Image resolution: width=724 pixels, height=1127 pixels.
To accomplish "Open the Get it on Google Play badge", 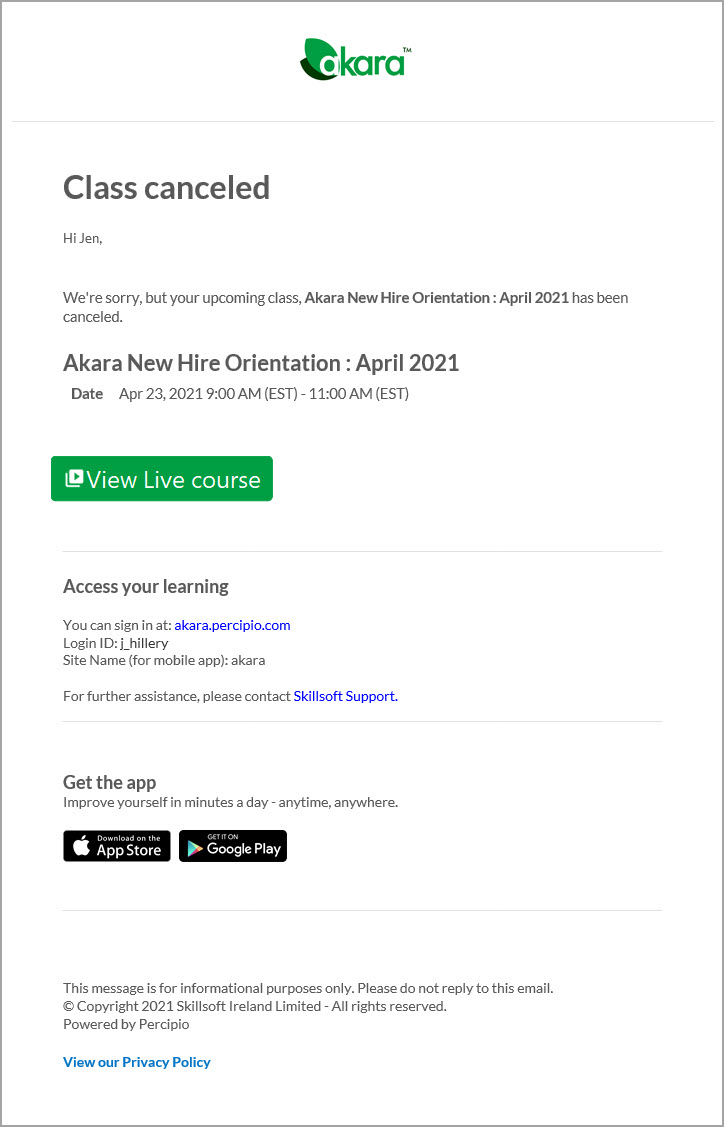I will coord(233,846).
